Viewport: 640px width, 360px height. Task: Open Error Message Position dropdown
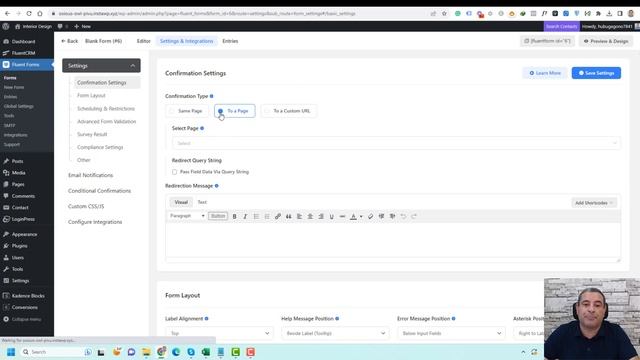pyautogui.click(x=451, y=333)
